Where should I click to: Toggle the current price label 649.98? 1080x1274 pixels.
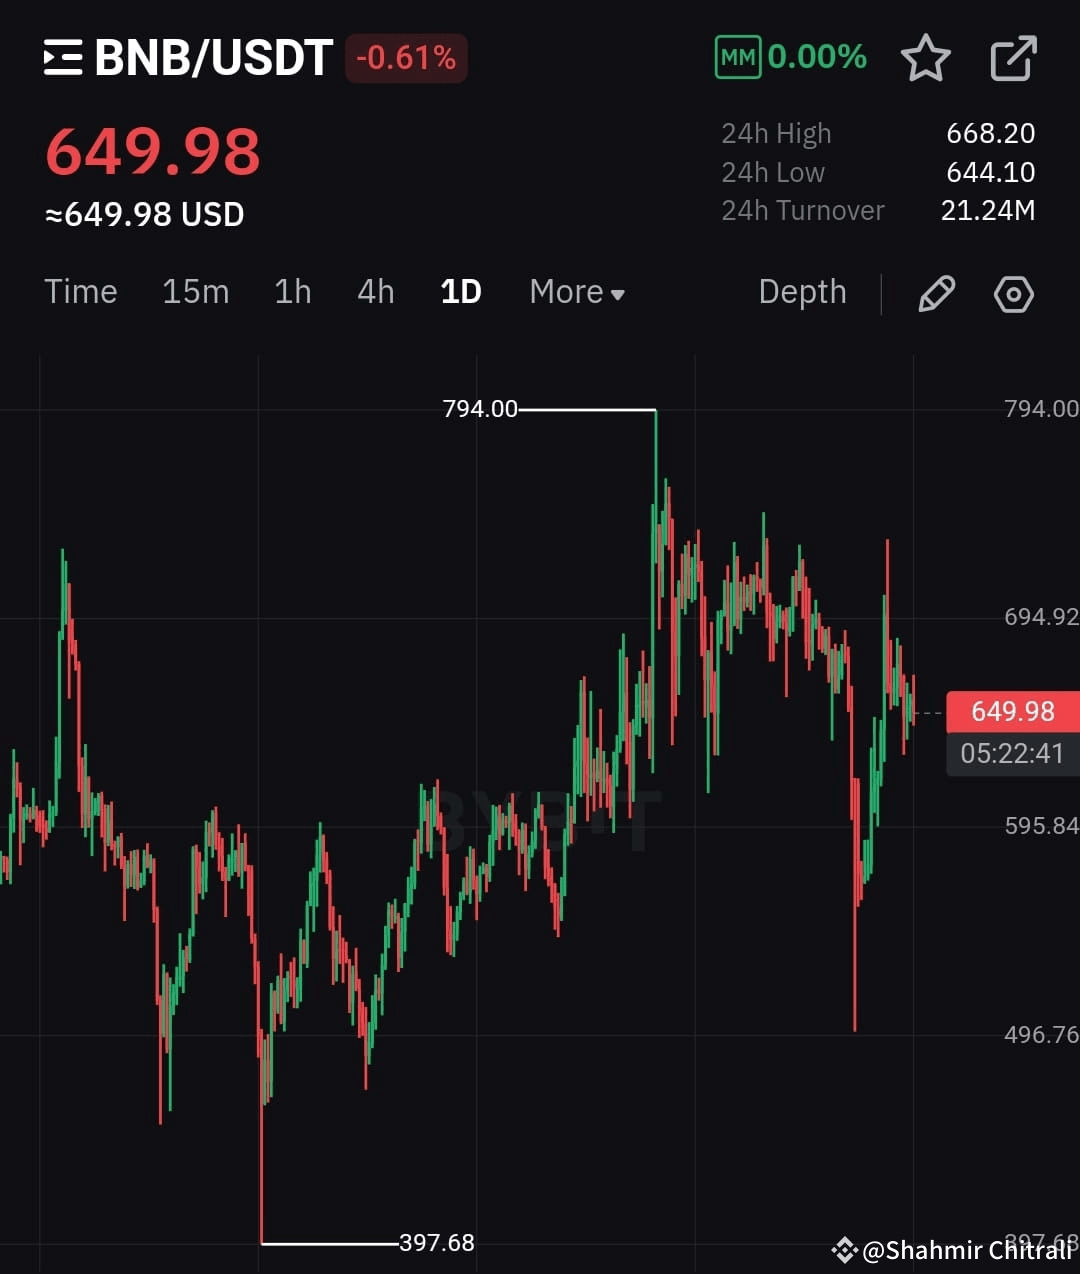[1012, 711]
